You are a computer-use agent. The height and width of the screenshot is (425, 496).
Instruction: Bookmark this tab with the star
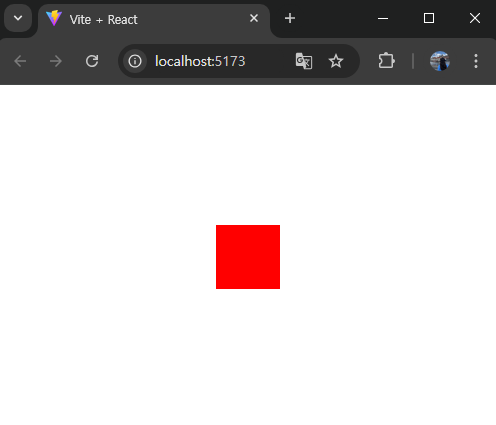tap(336, 61)
